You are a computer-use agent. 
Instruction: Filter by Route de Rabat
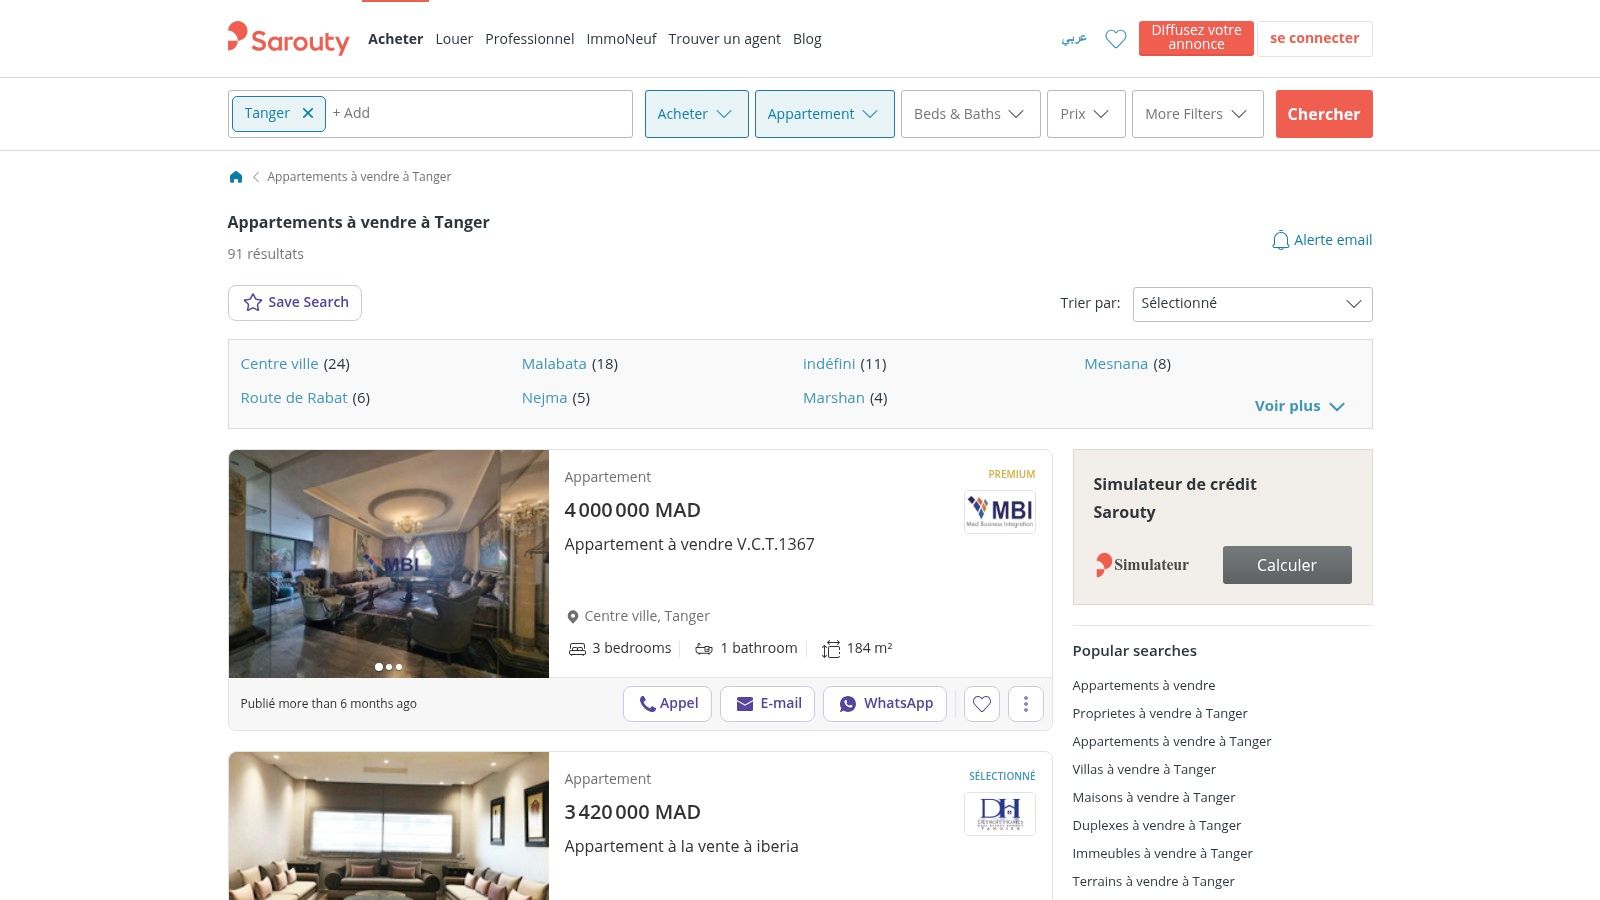[294, 398]
